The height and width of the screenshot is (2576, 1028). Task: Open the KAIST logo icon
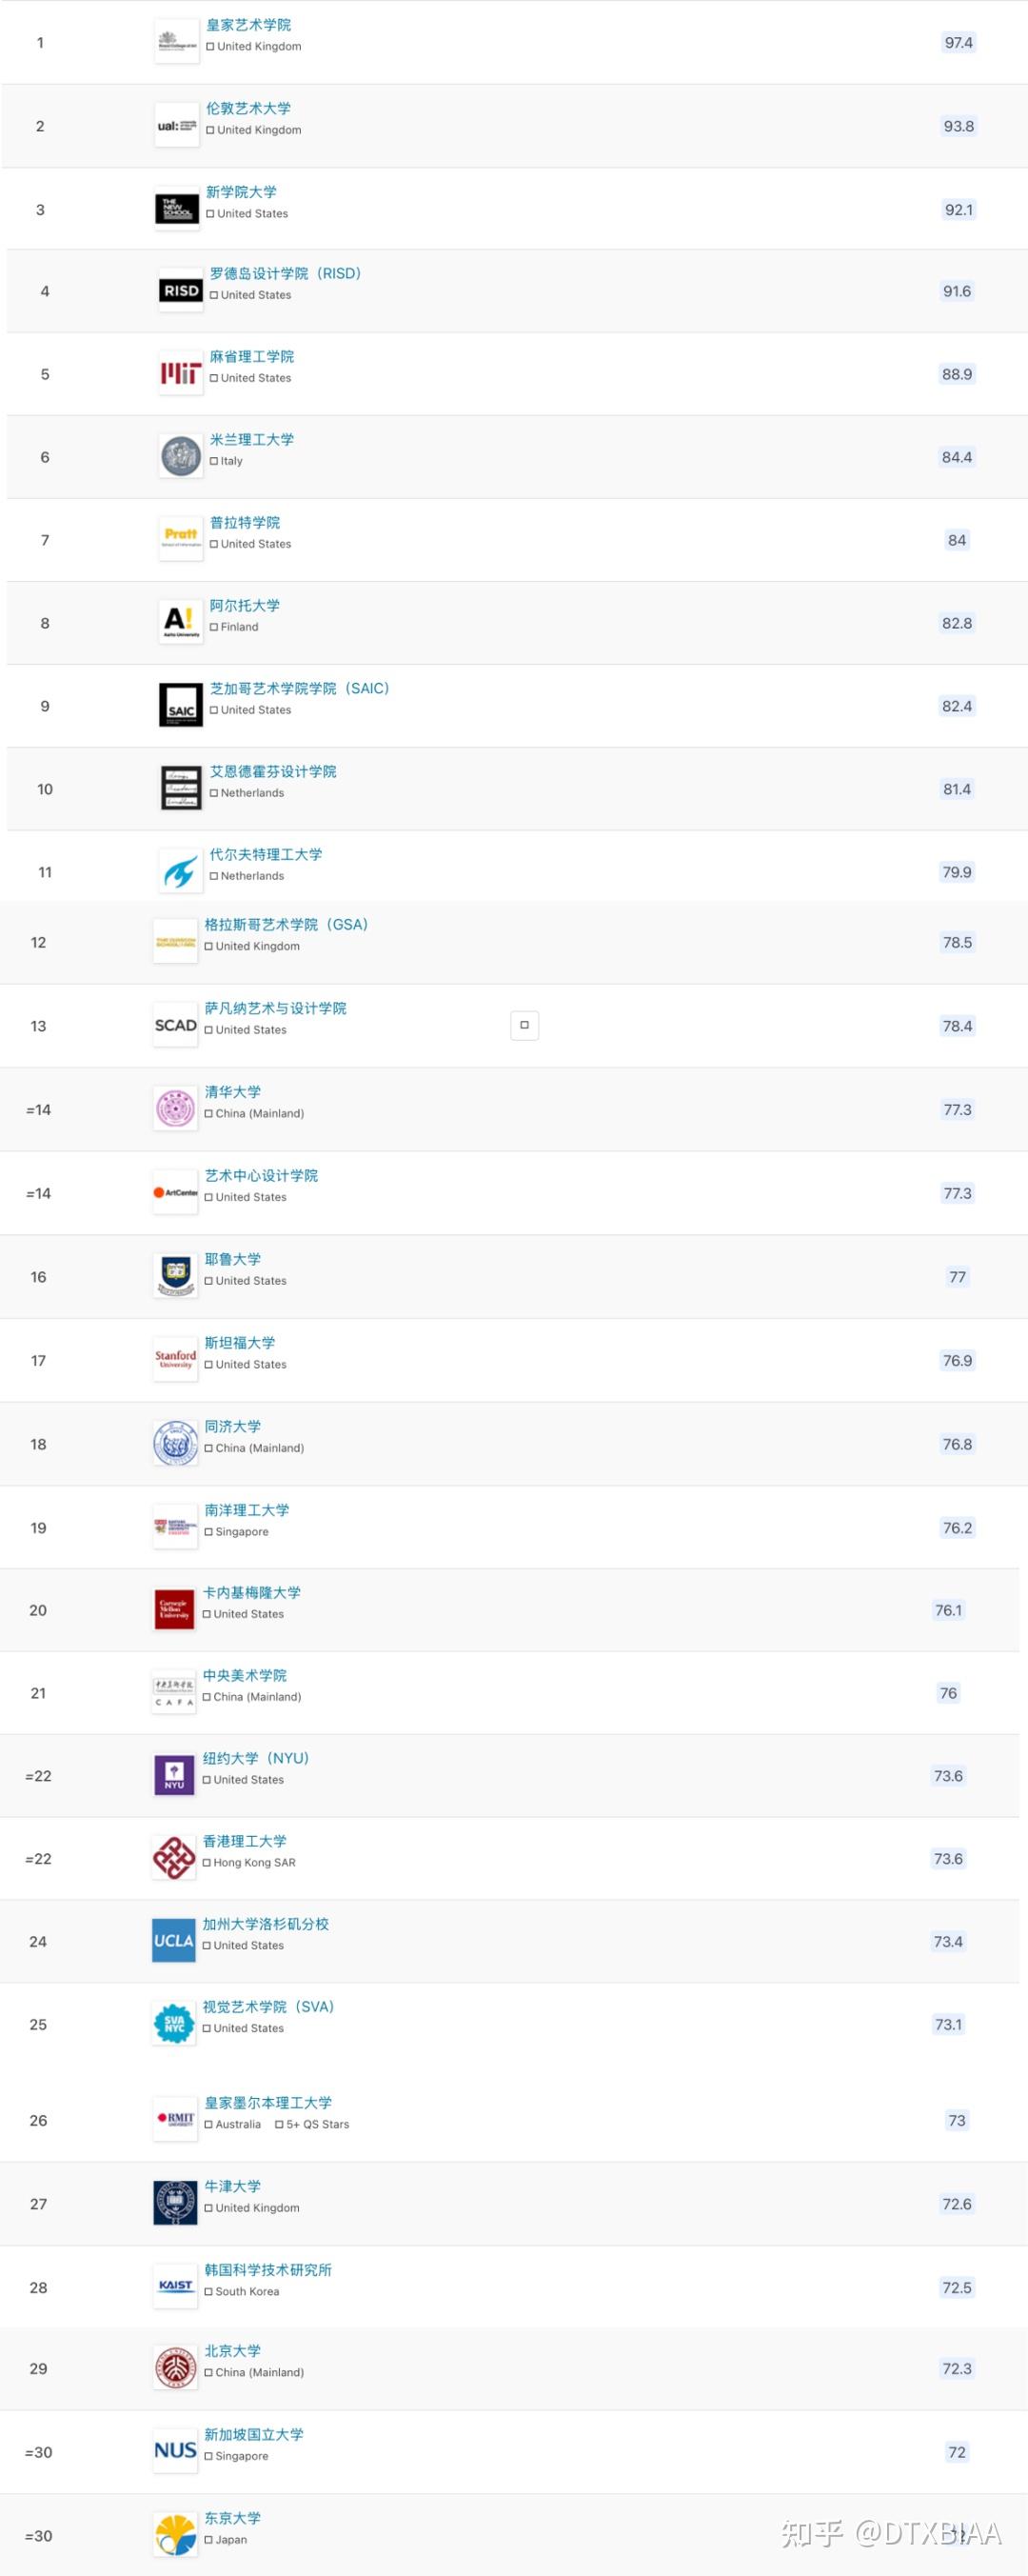click(x=175, y=2287)
